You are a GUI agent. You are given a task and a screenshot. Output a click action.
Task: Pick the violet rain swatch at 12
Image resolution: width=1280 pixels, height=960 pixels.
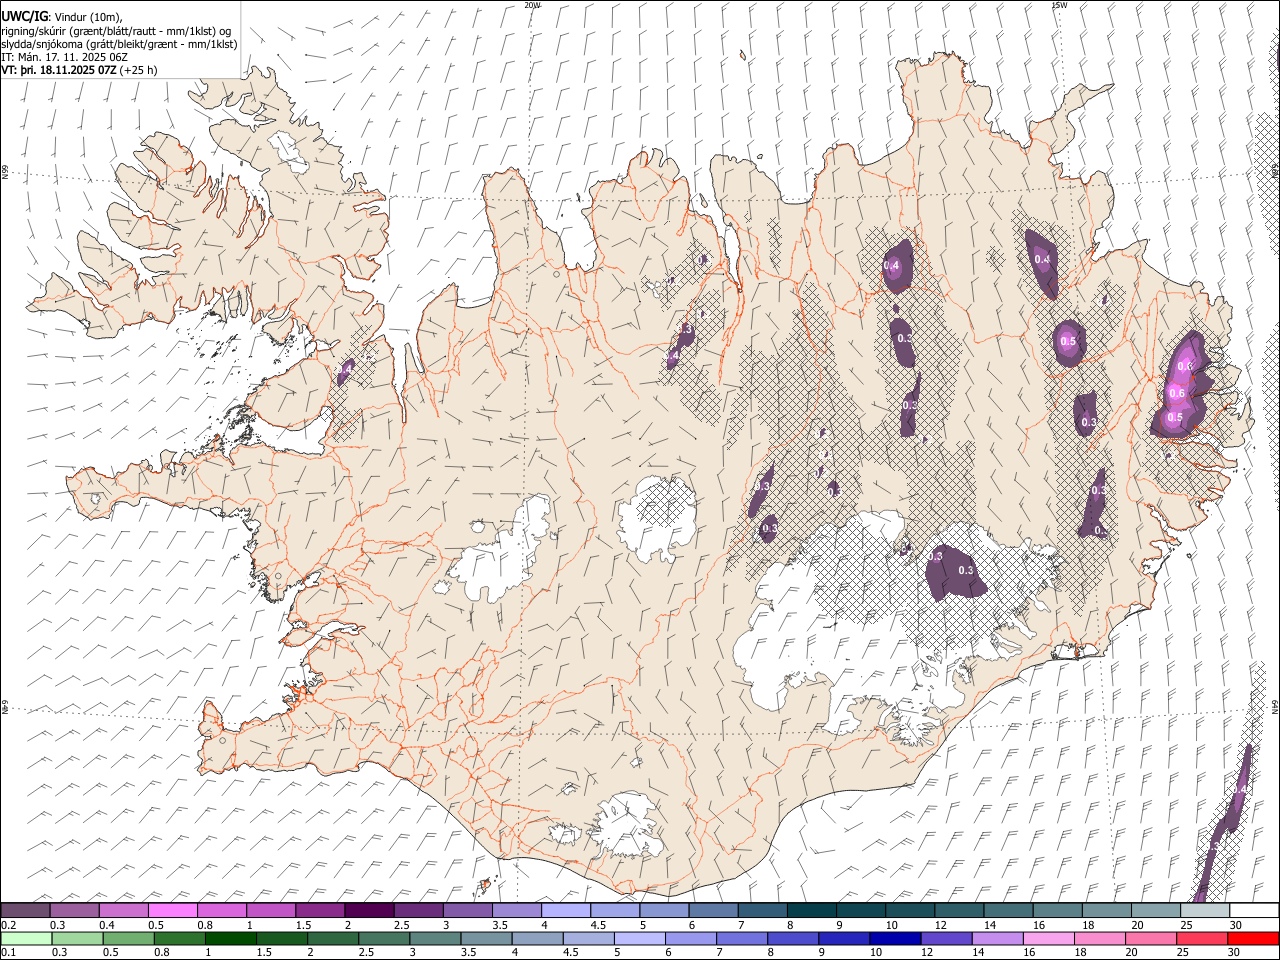[x=945, y=938]
